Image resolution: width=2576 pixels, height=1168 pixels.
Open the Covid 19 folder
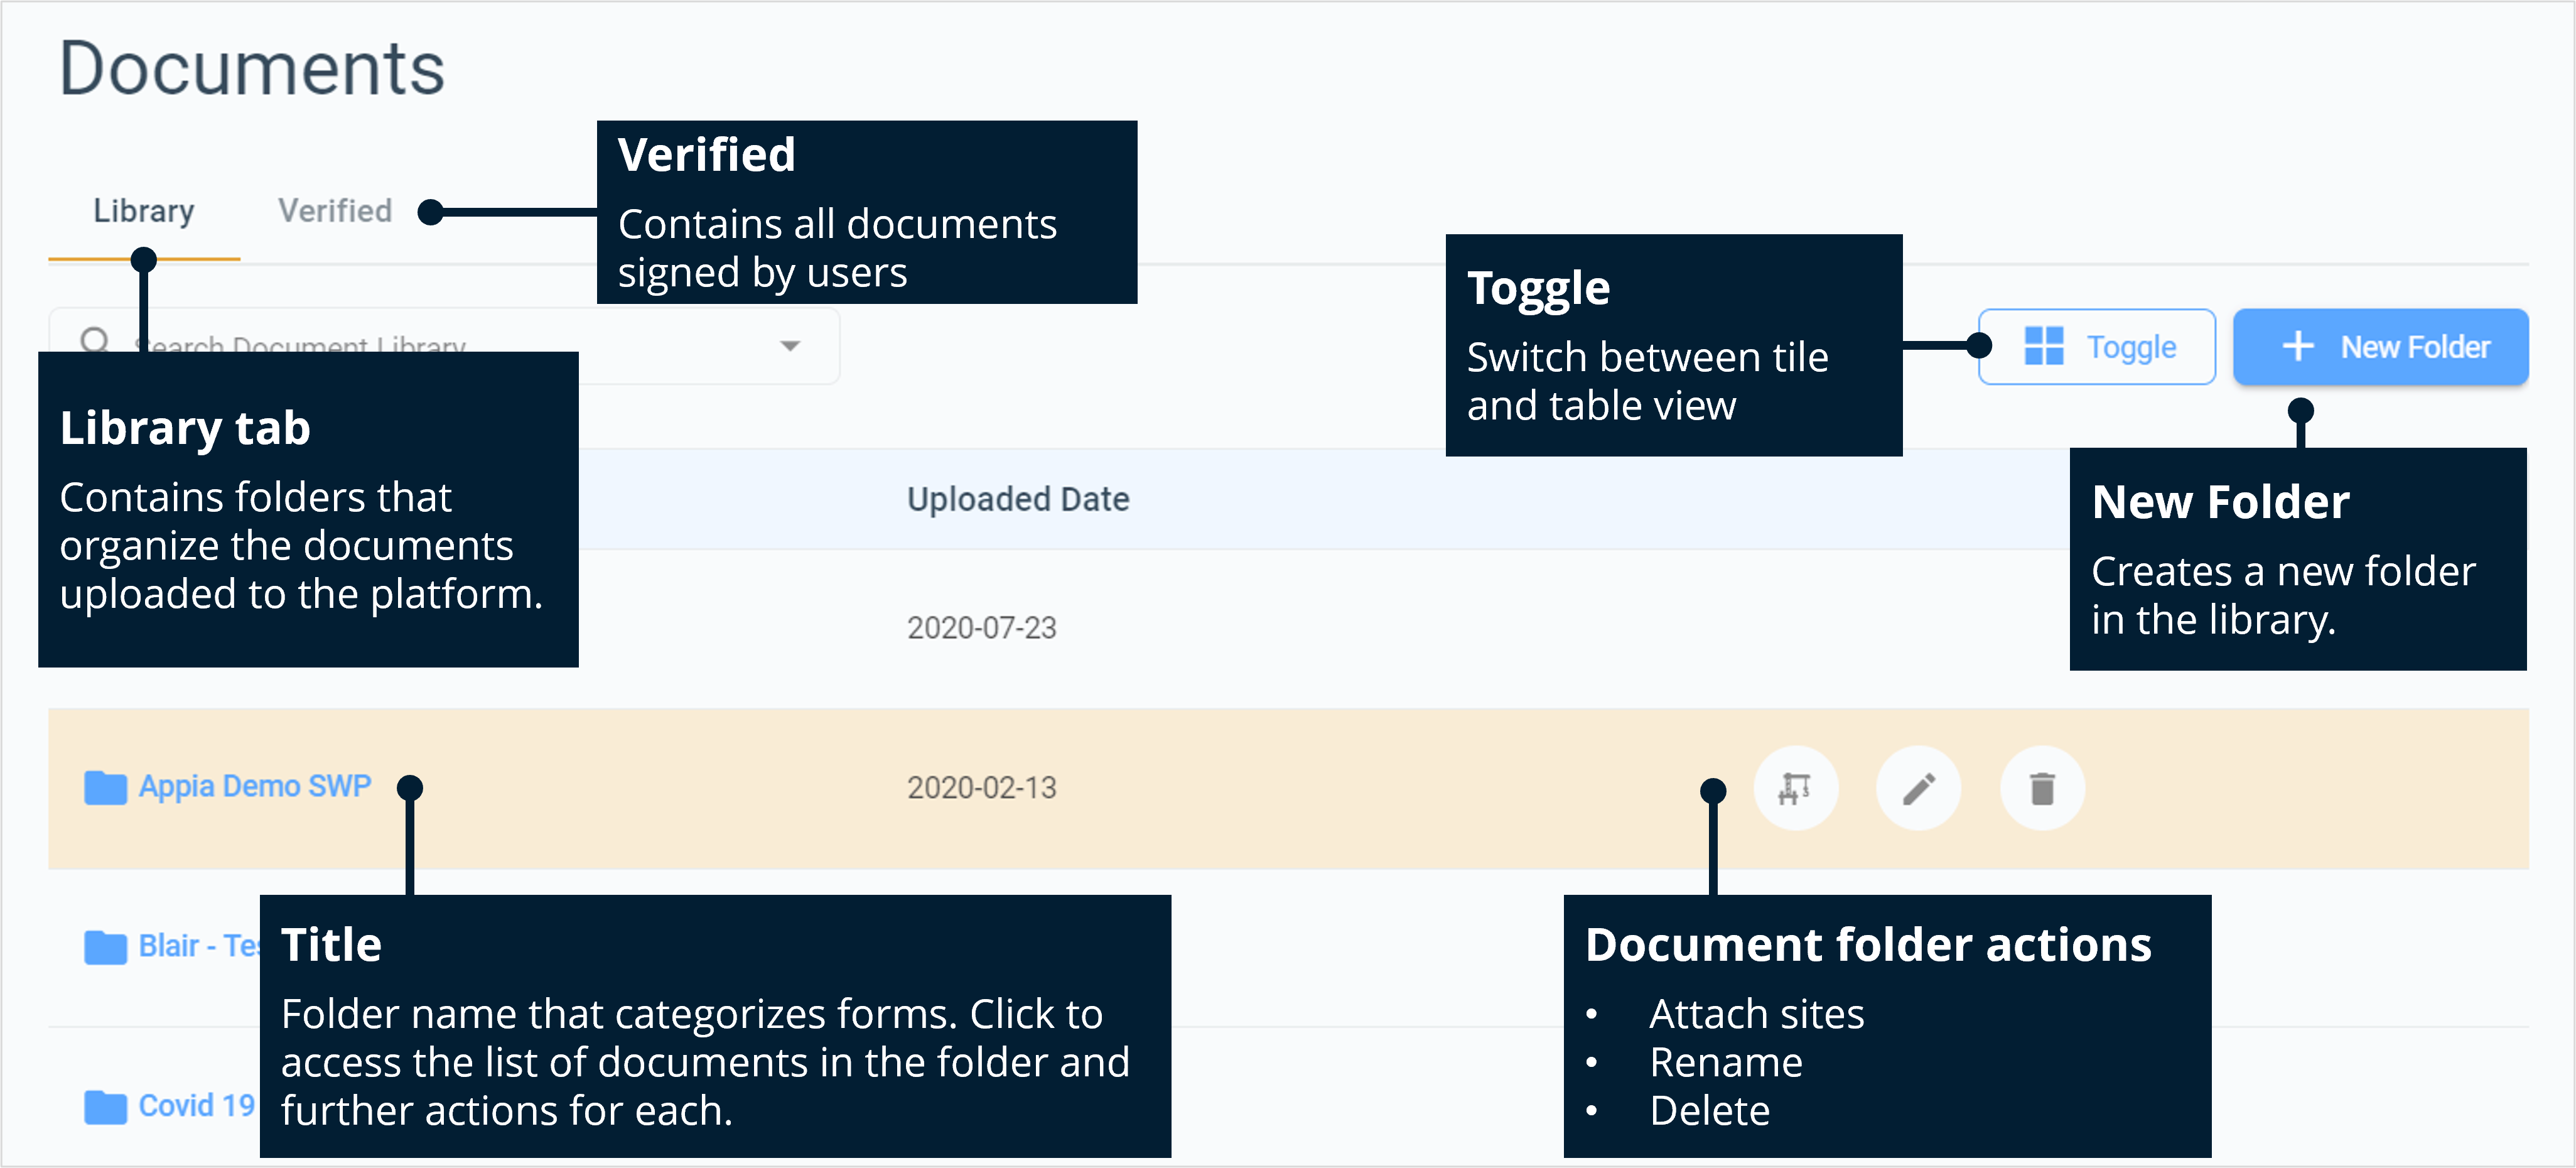pyautogui.click(x=195, y=1107)
